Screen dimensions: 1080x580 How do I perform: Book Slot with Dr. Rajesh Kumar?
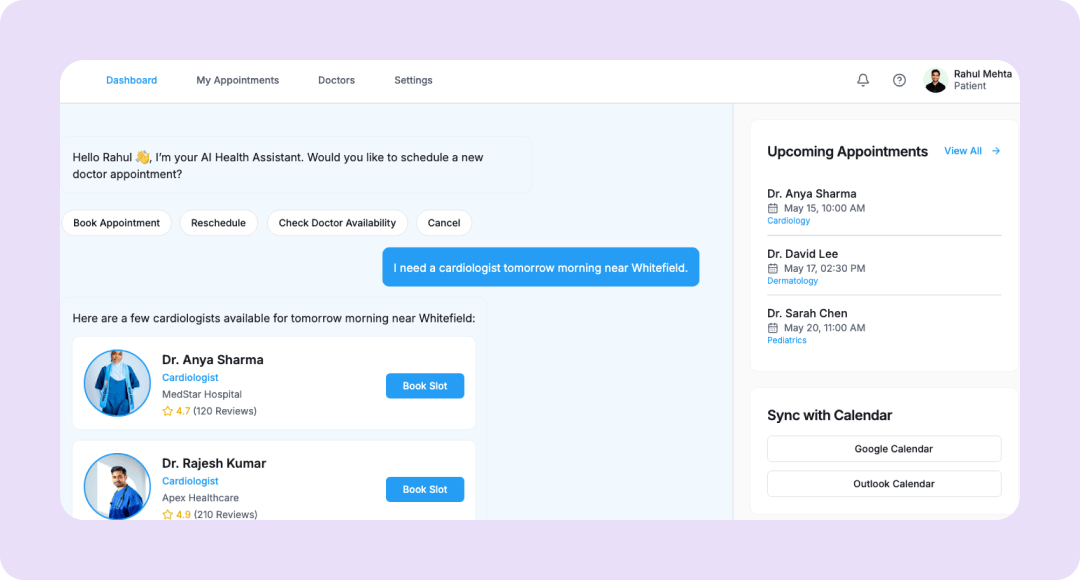425,490
